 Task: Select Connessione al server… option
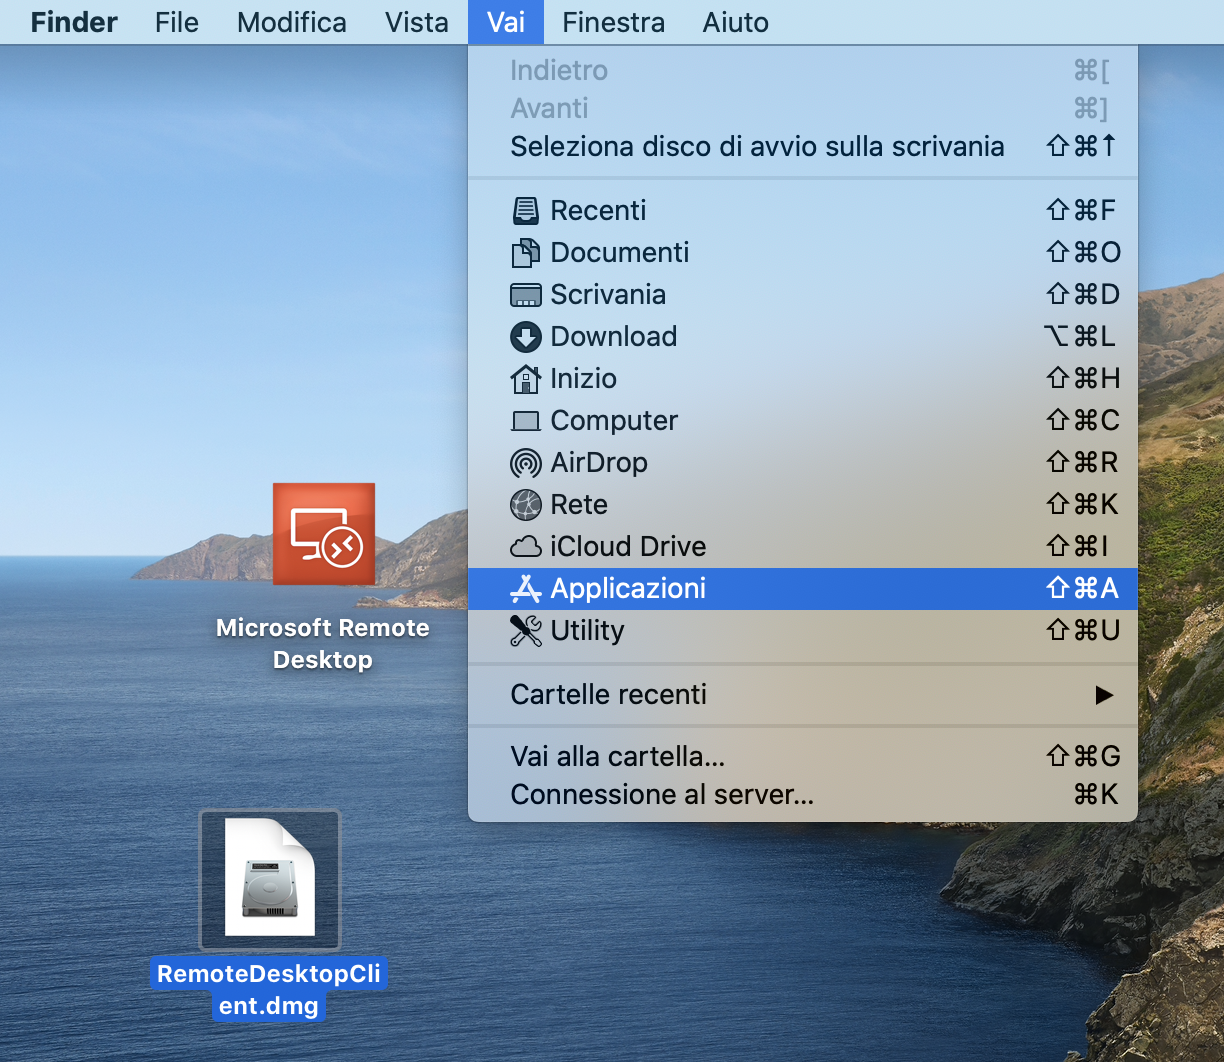(x=661, y=795)
